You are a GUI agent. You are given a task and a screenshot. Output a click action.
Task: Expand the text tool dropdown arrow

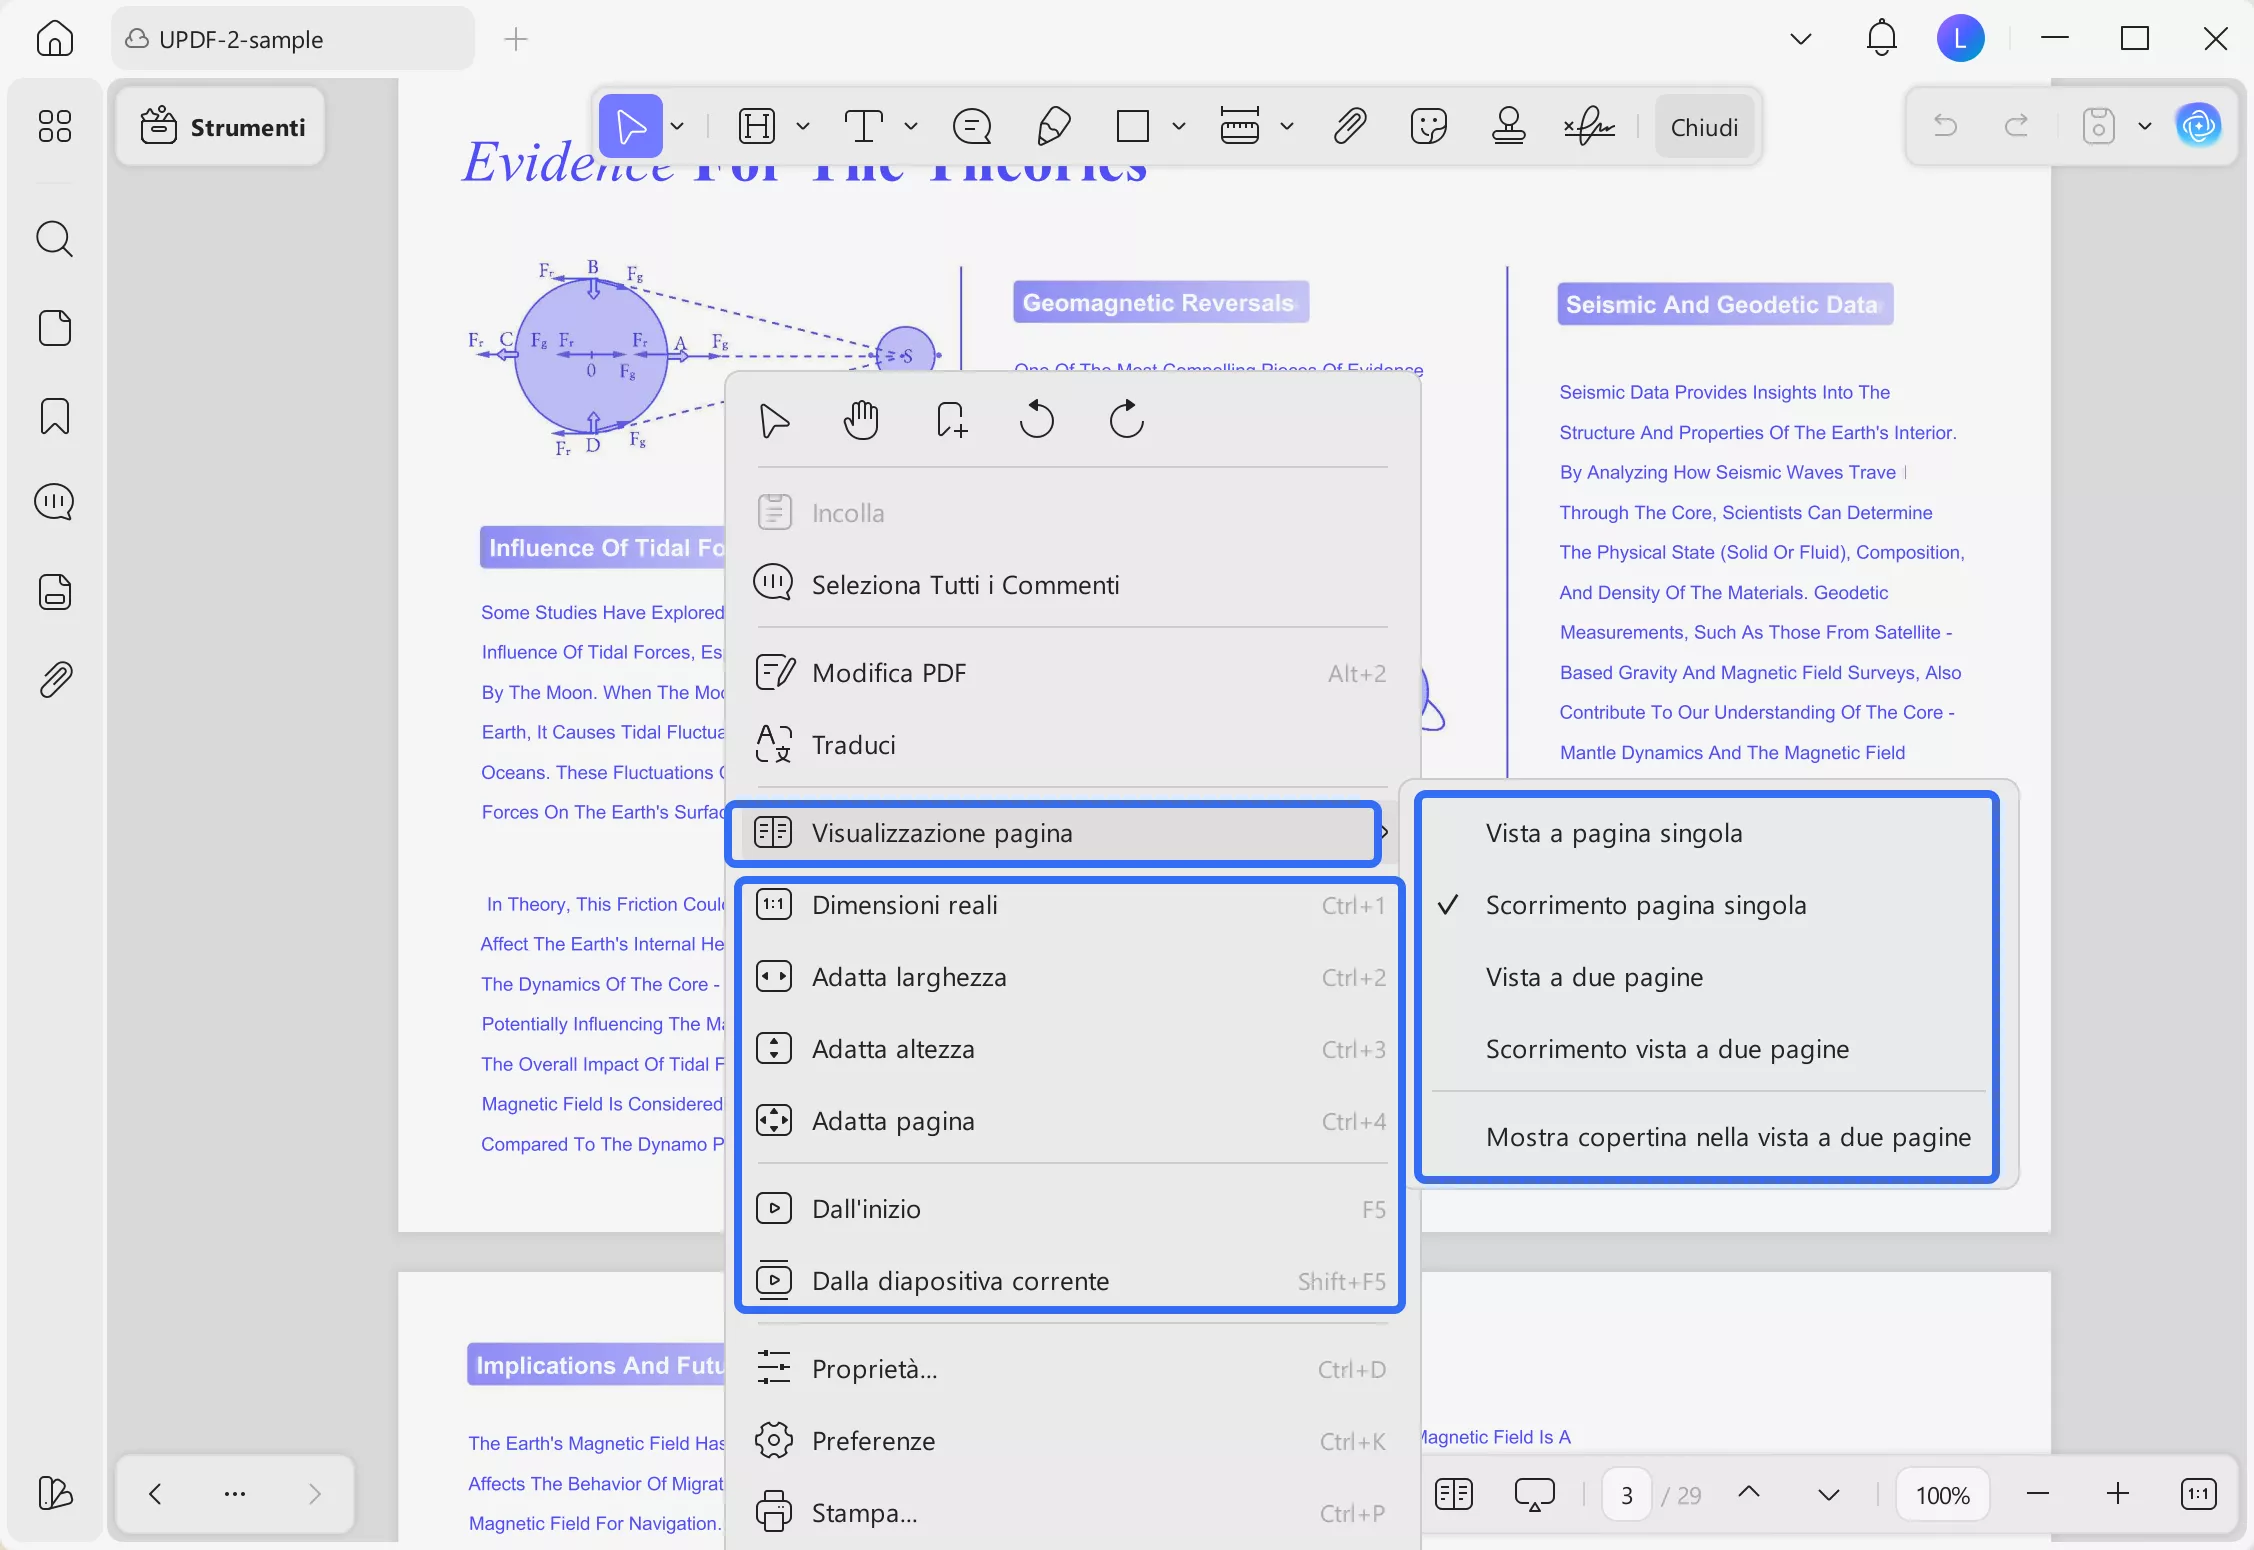point(910,127)
